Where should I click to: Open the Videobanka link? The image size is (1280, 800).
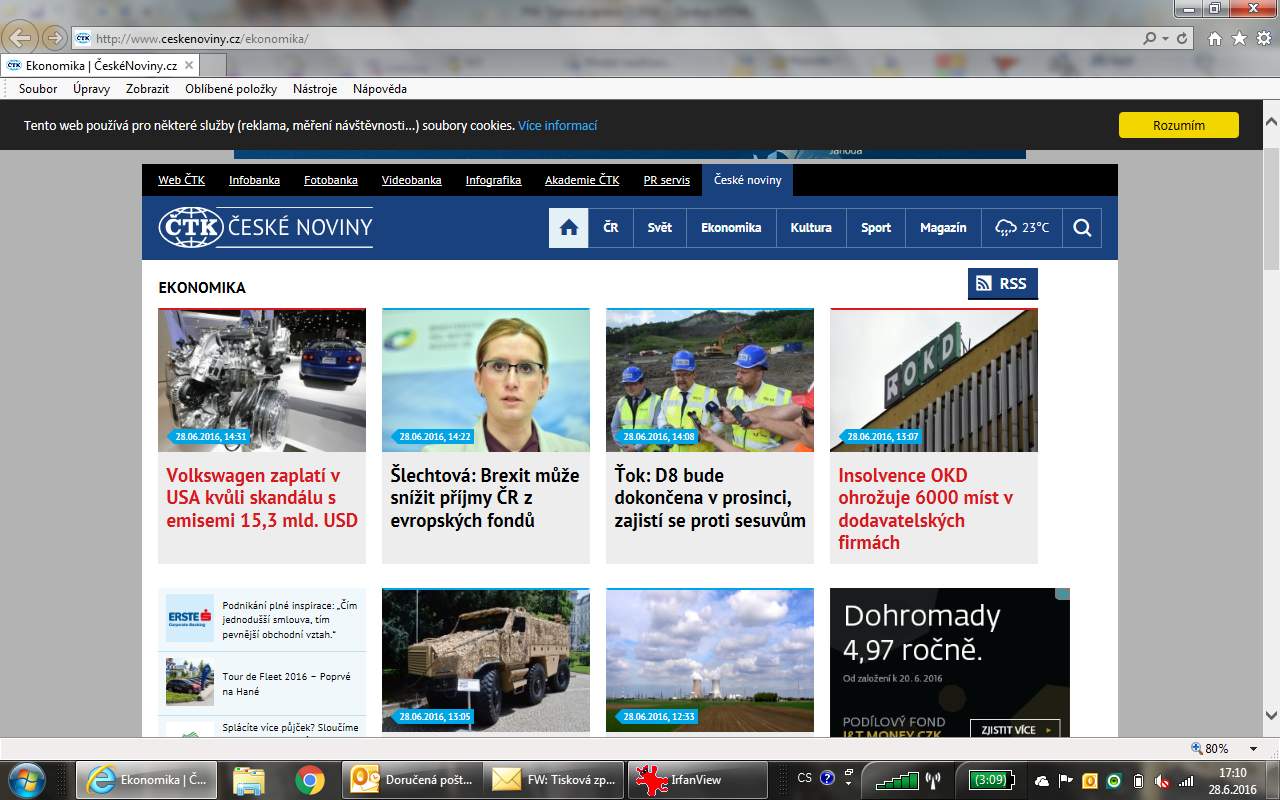tap(412, 180)
